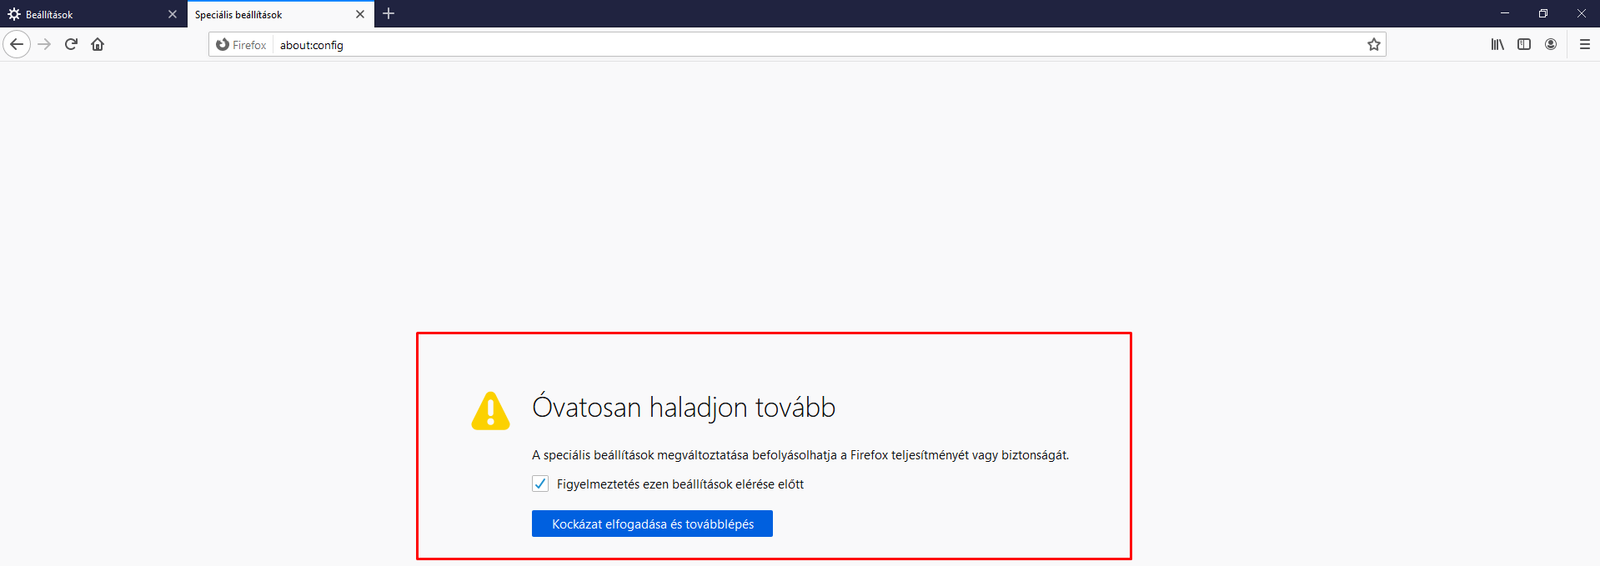The width and height of the screenshot is (1600, 566).
Task: Open the Firefox Account icon
Action: click(x=1551, y=44)
